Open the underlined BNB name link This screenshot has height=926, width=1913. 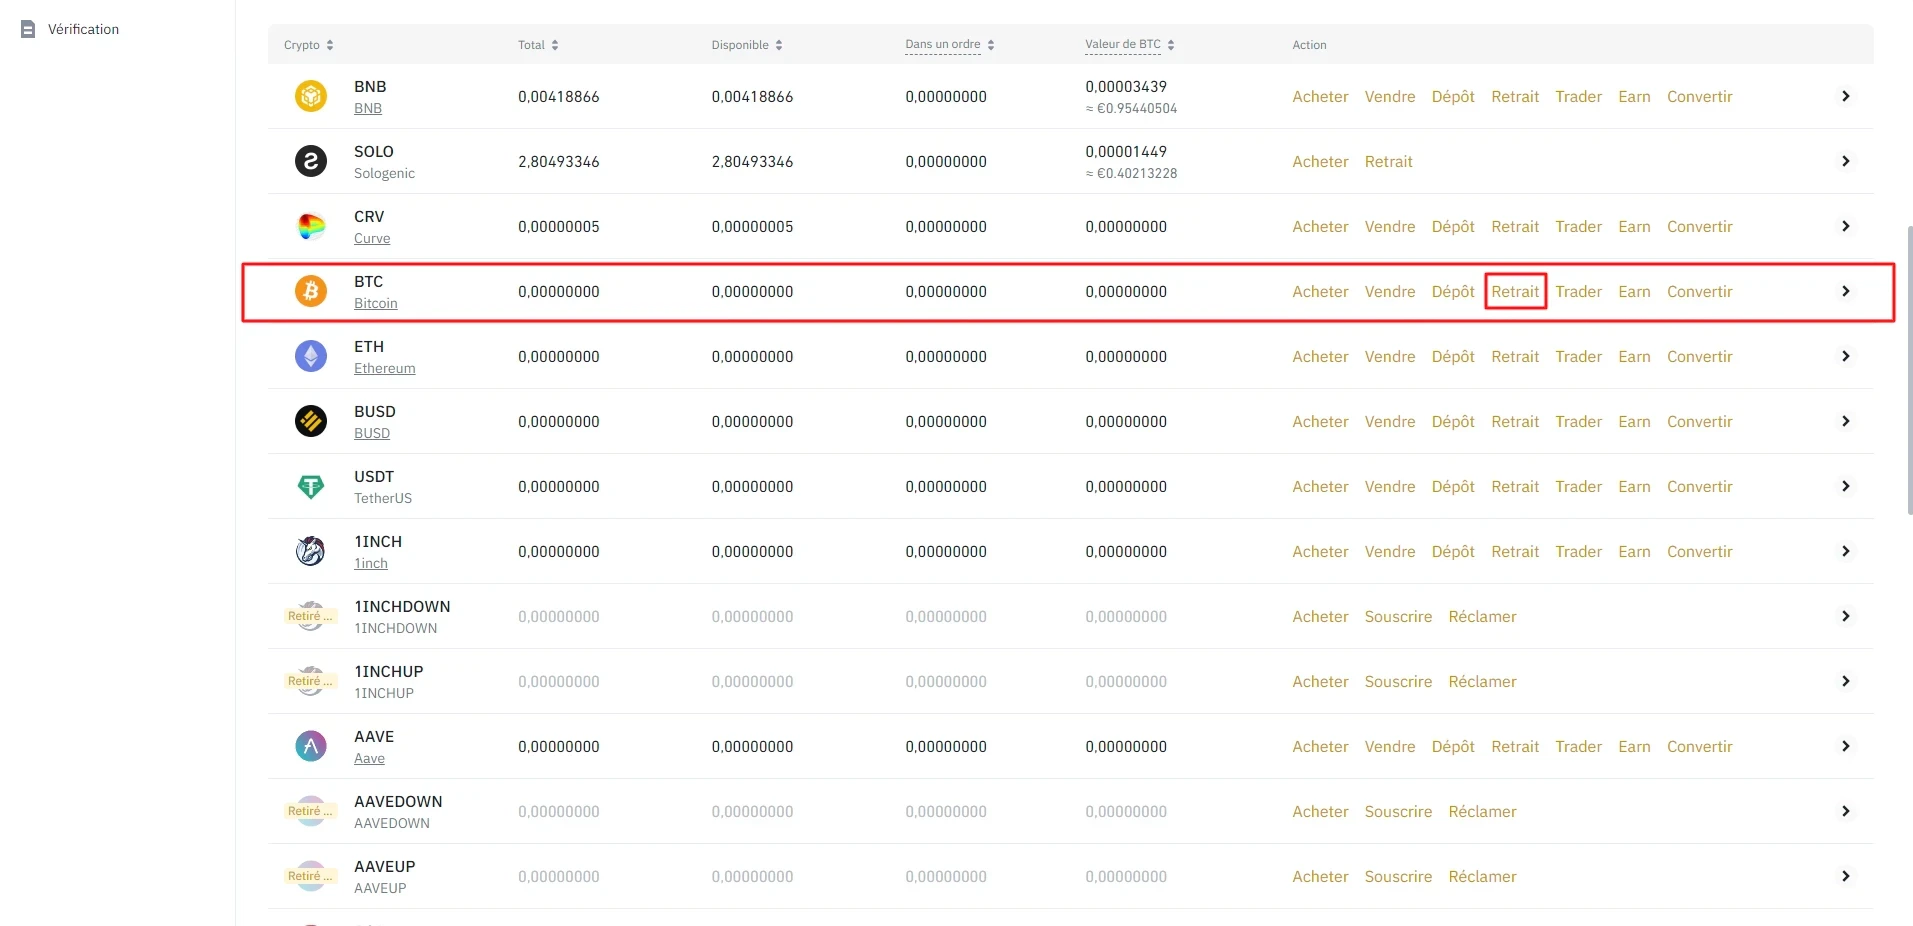(x=368, y=108)
